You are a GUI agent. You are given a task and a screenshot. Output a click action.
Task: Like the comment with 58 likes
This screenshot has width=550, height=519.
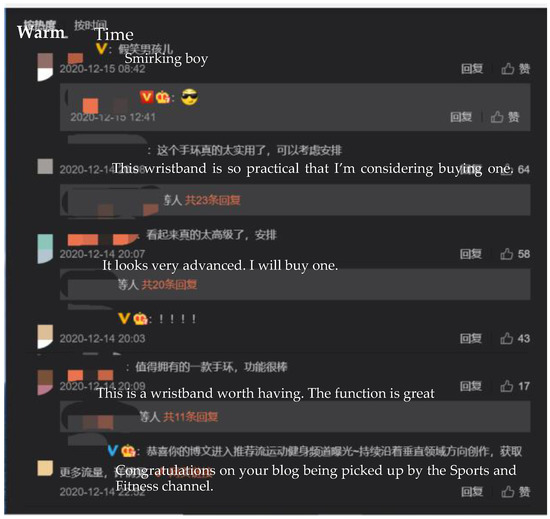[x=515, y=254]
